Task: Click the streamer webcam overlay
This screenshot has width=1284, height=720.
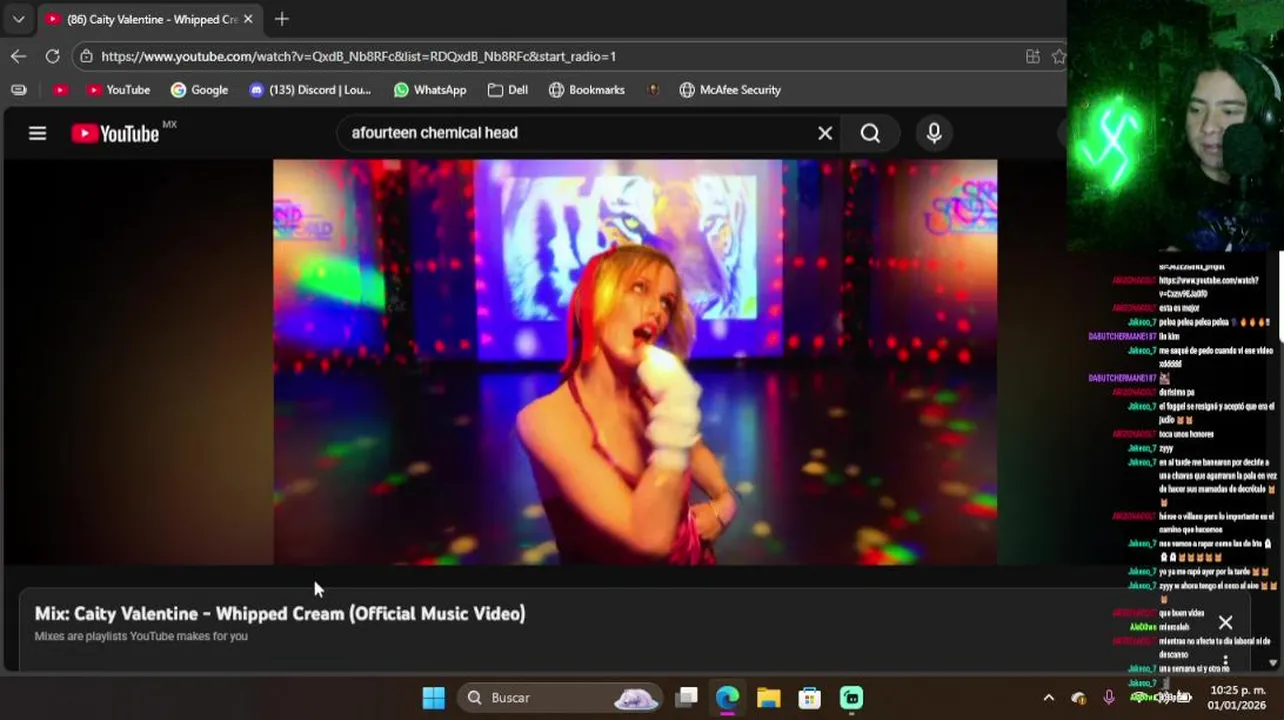Action: 1175,125
